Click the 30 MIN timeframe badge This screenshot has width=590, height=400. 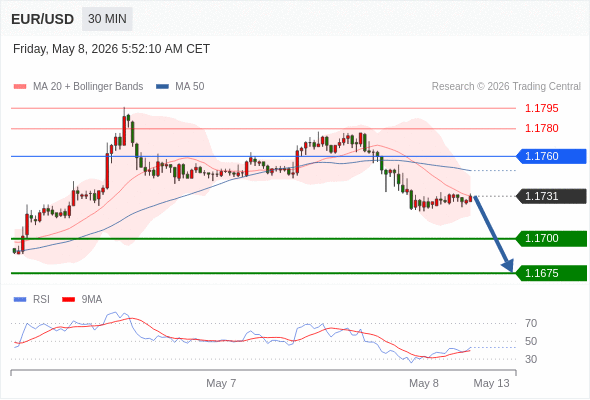(107, 19)
